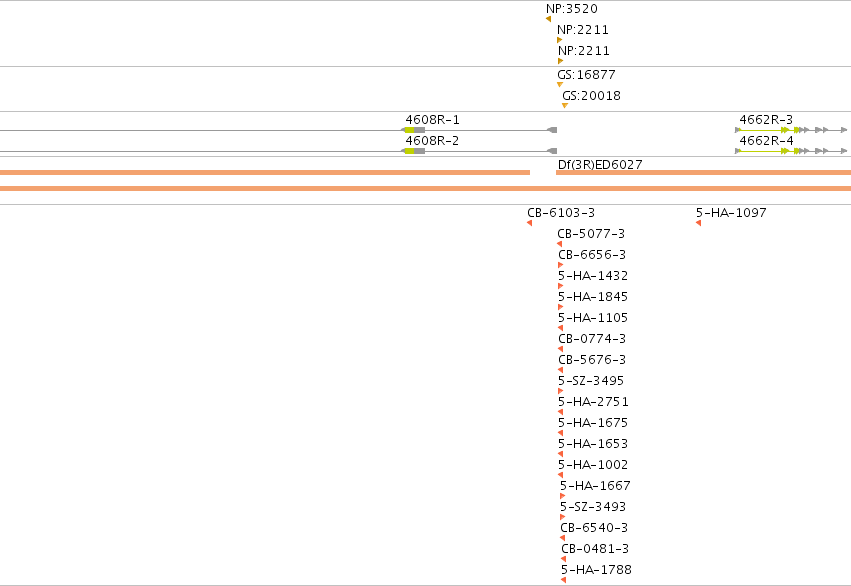The width and height of the screenshot is (851, 586).
Task: Open the CB-5077-3 insertion label
Action: click(x=590, y=234)
